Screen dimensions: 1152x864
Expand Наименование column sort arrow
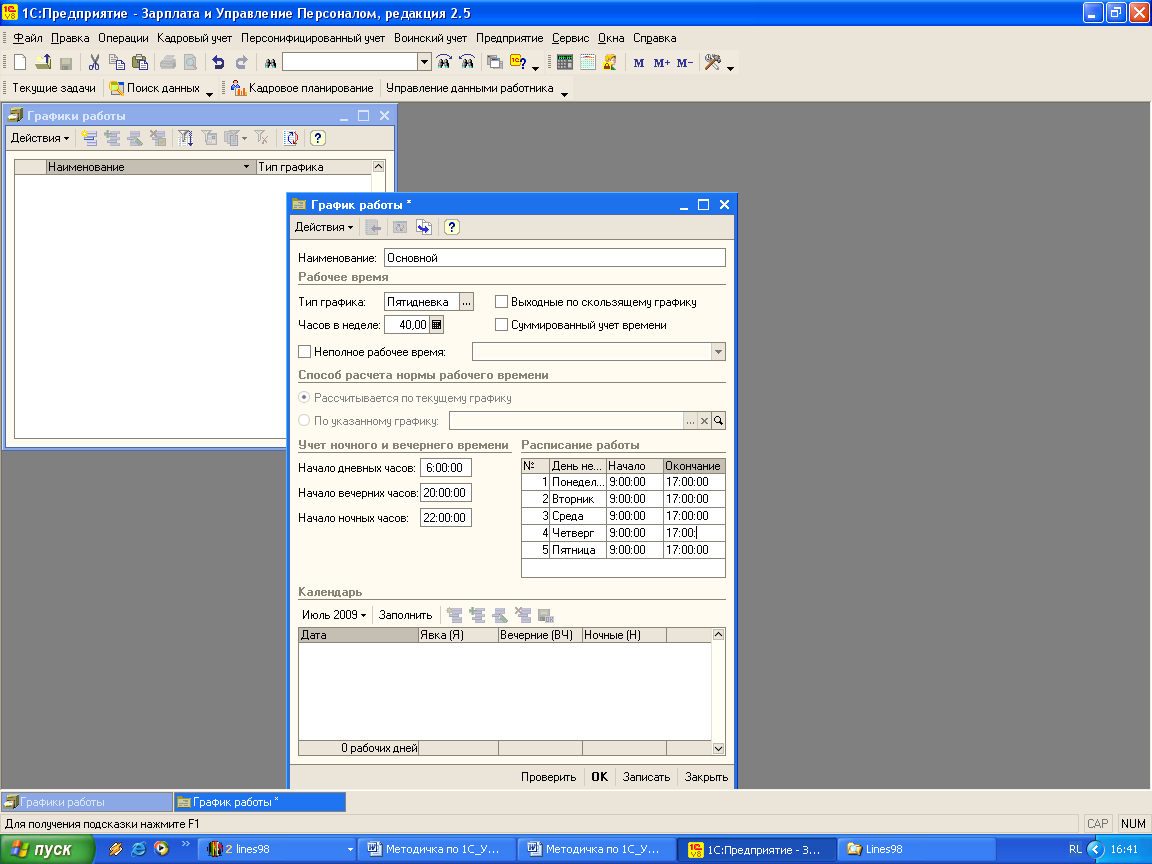(246, 167)
